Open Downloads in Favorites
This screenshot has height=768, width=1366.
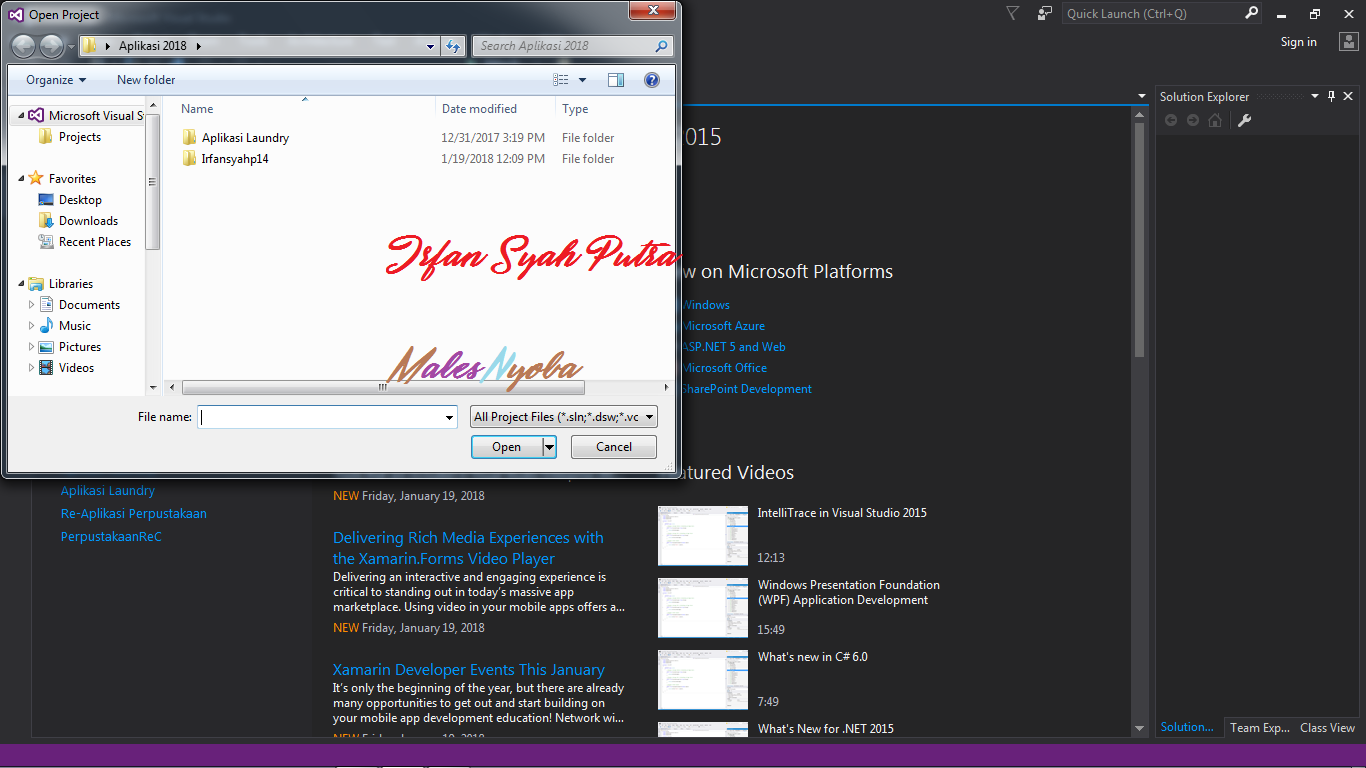pos(88,221)
